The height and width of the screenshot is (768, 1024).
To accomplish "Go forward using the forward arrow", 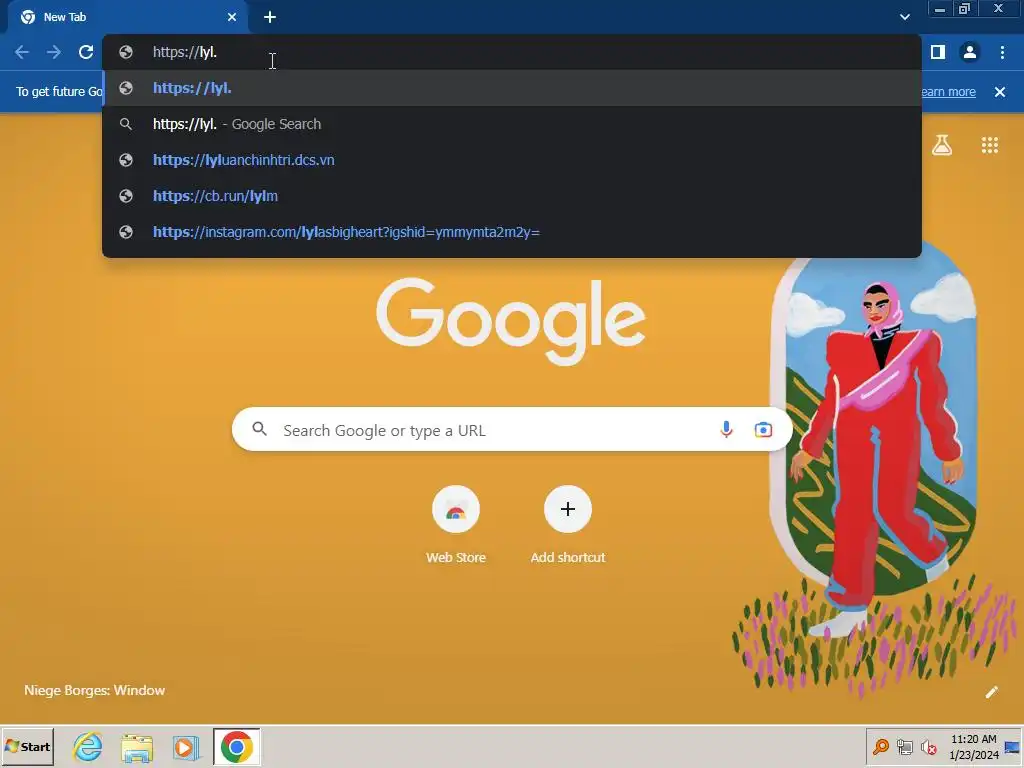I will (x=54, y=52).
